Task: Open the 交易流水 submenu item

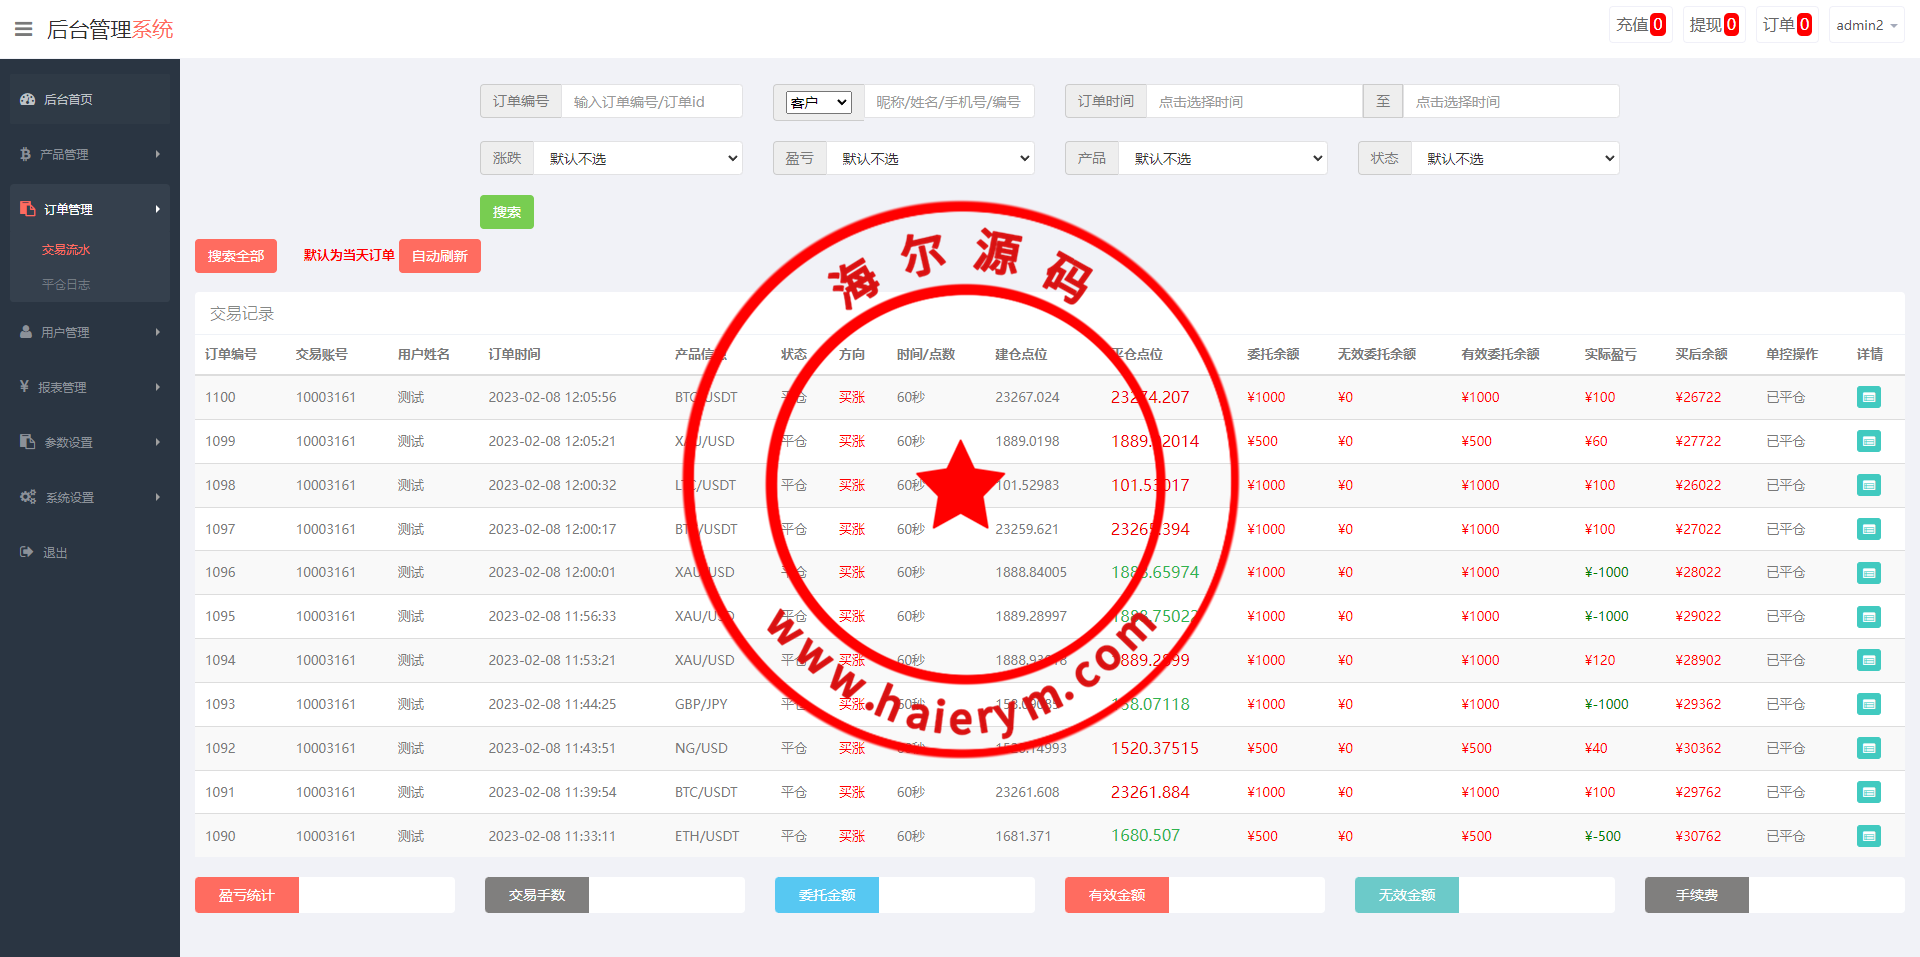Action: click(66, 250)
